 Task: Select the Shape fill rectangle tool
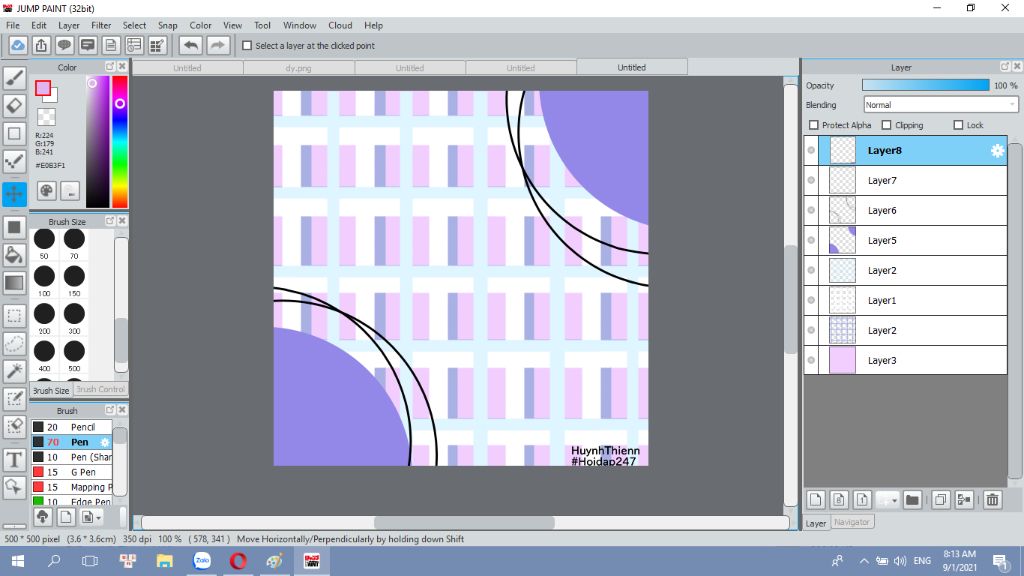click(x=14, y=227)
